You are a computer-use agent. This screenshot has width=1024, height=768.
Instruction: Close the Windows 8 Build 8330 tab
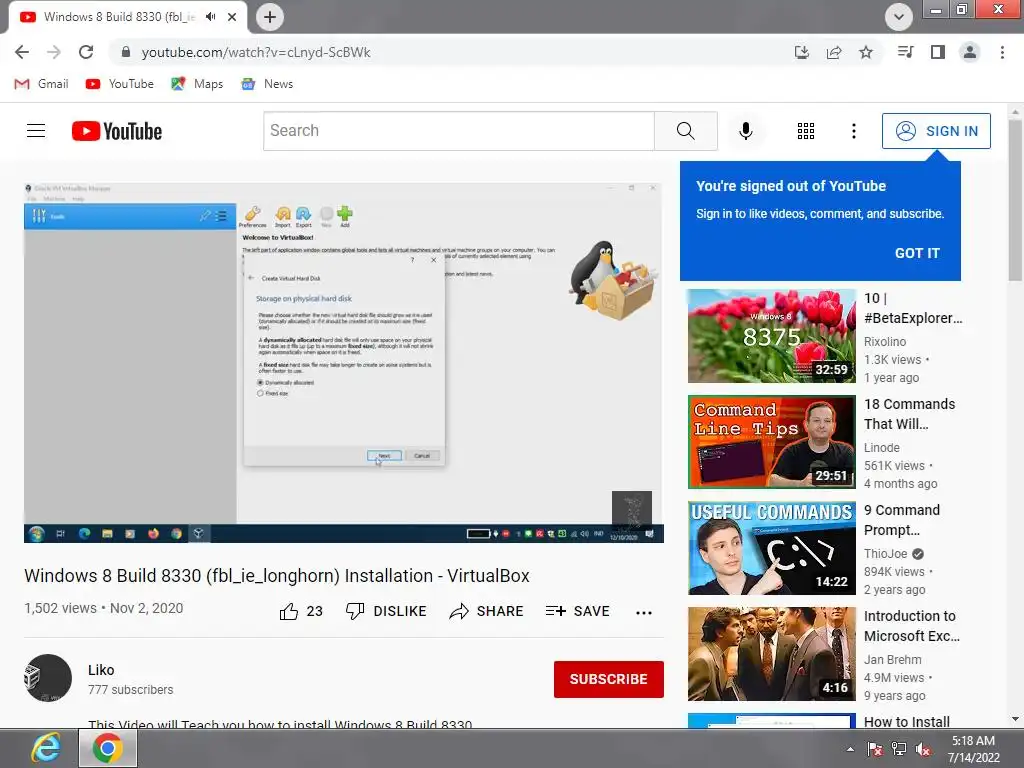pos(232,17)
